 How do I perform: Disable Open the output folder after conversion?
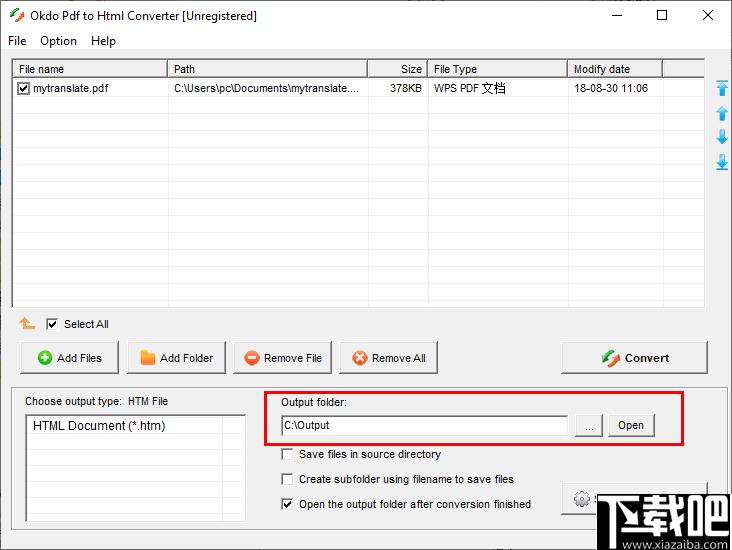[287, 504]
